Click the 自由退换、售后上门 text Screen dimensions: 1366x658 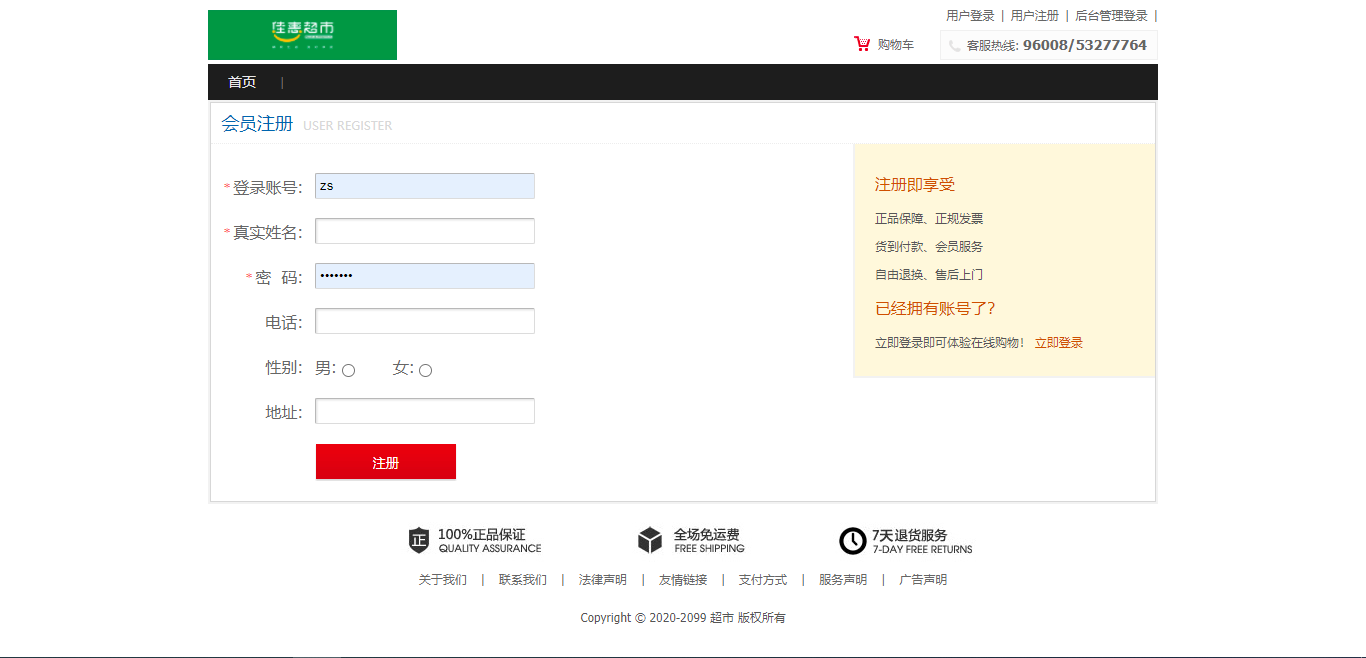(x=929, y=275)
